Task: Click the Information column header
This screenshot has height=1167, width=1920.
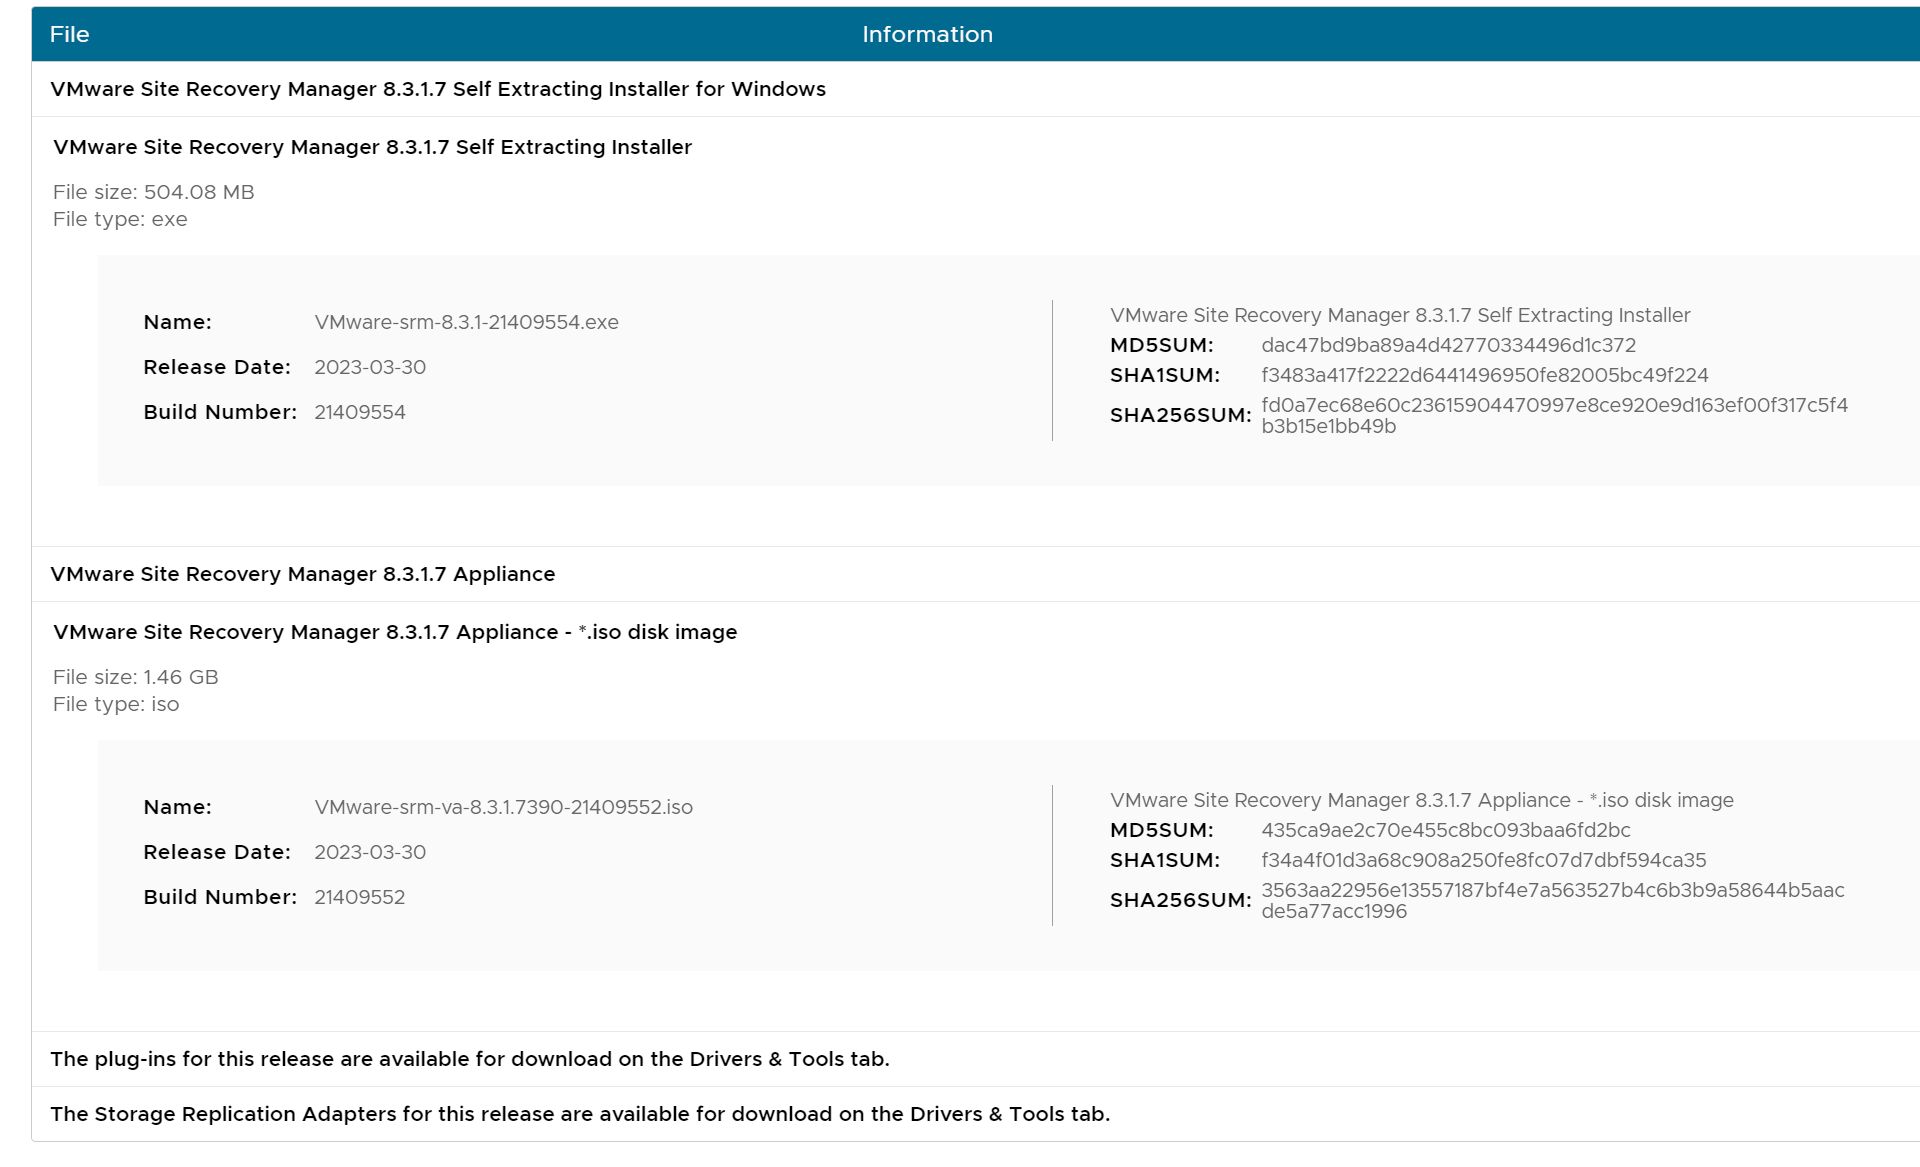Action: point(927,34)
